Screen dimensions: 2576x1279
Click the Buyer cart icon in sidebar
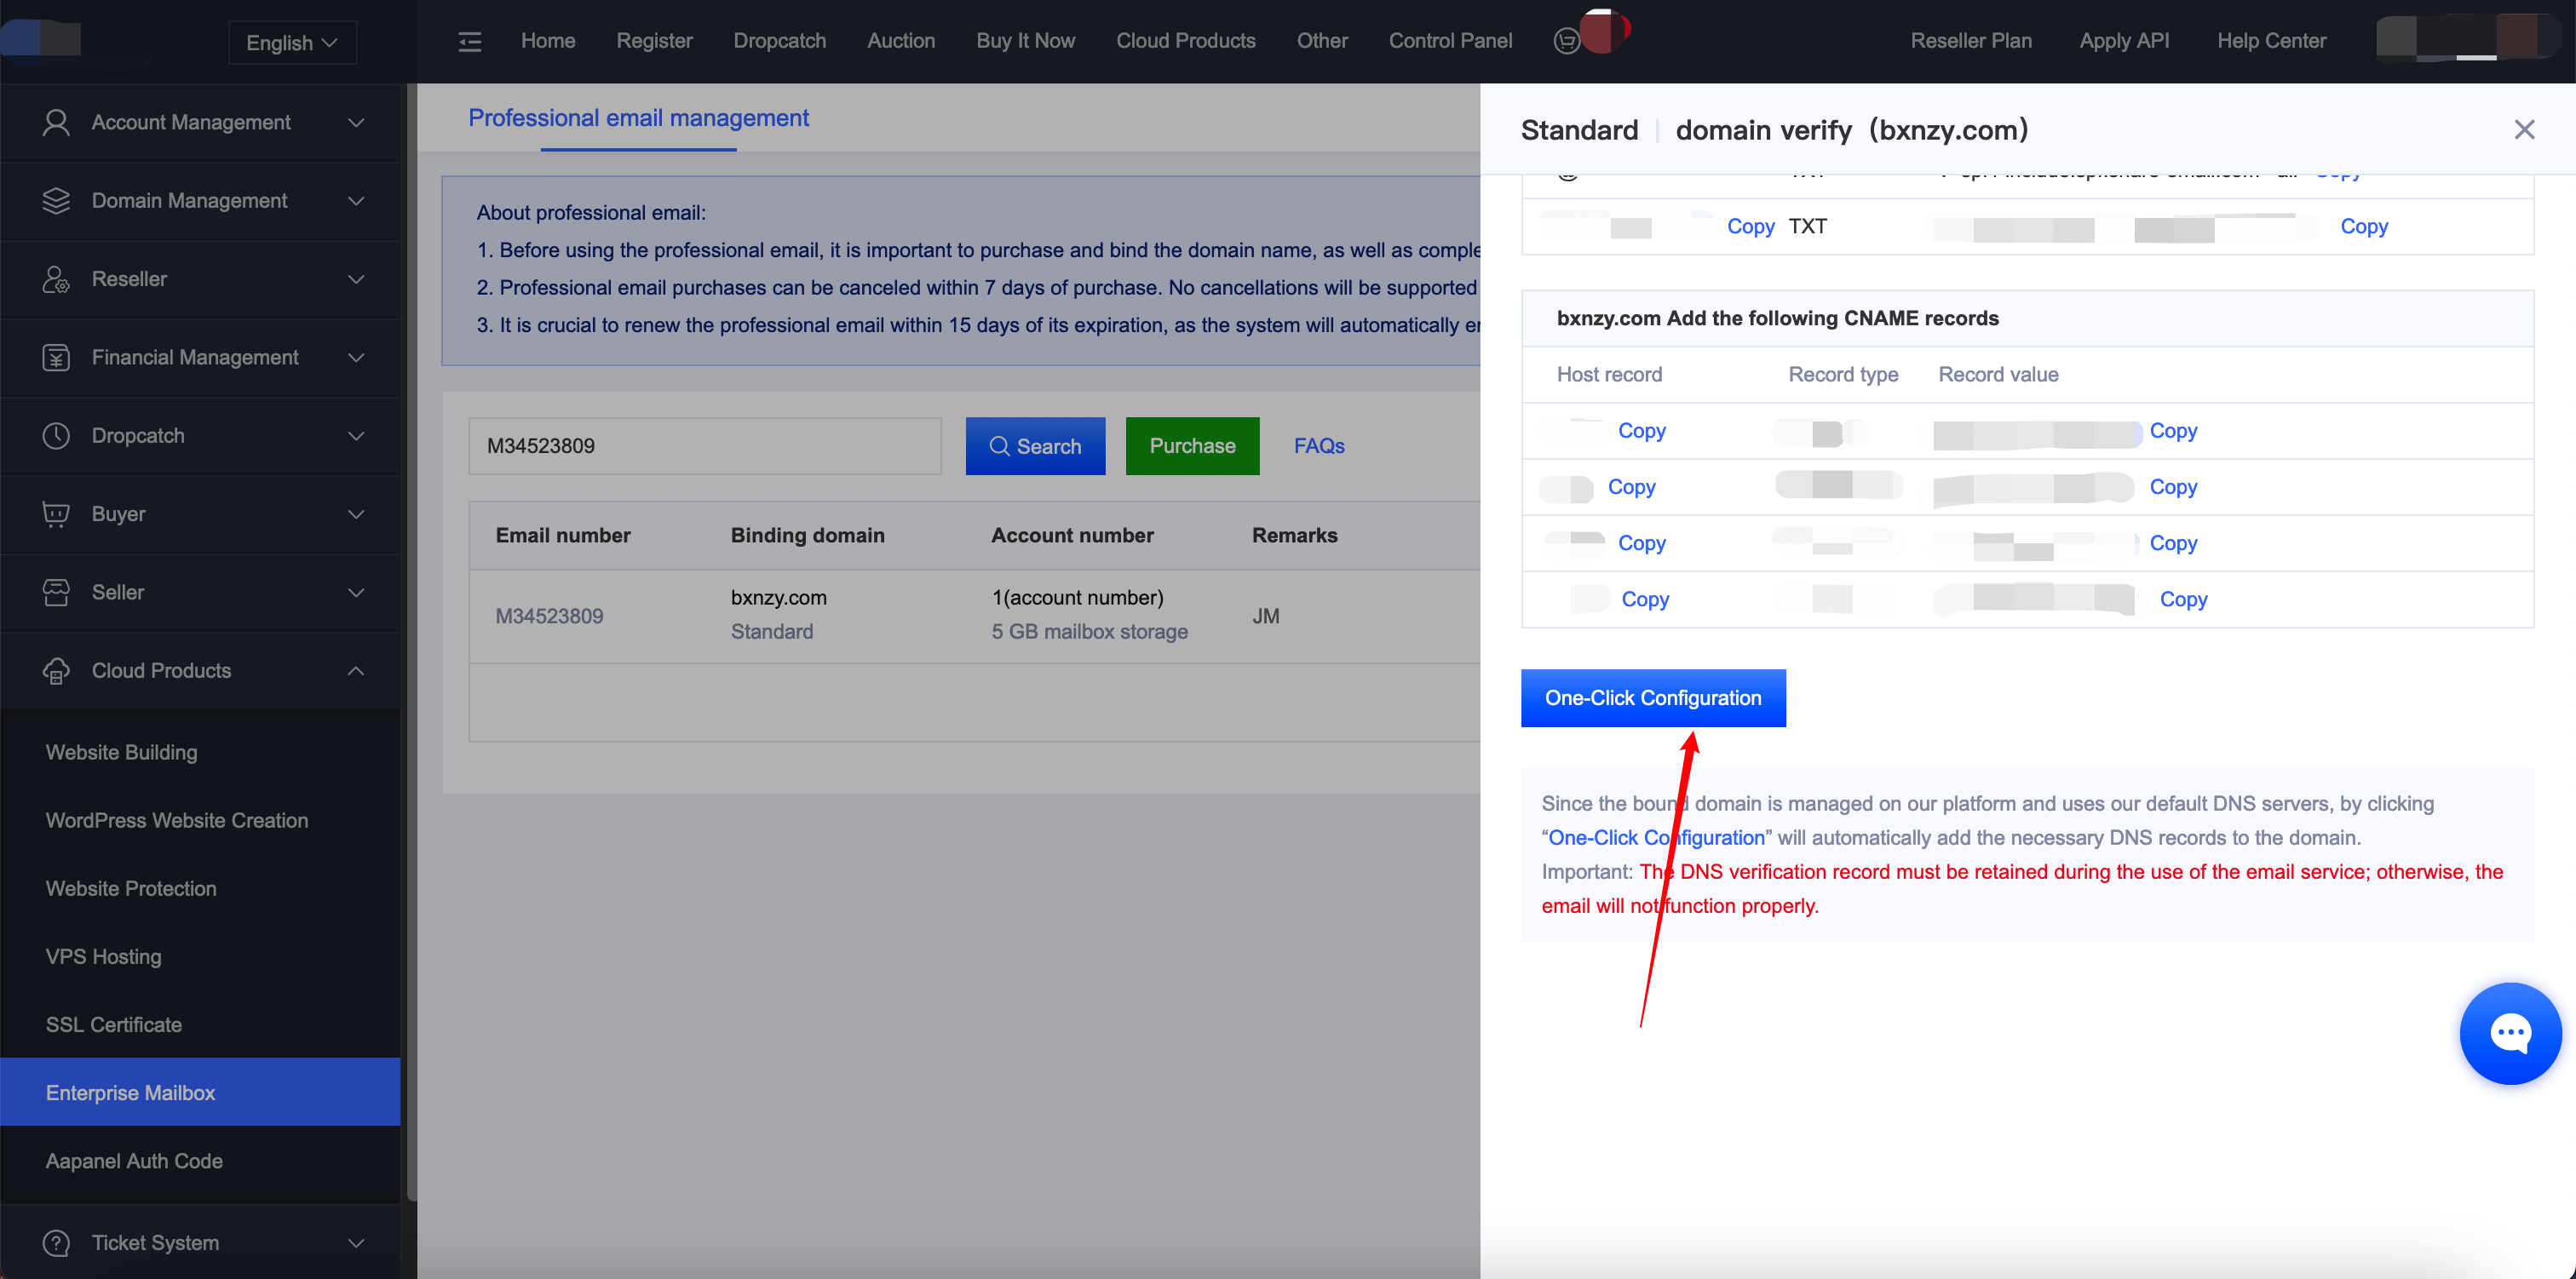pos(56,514)
